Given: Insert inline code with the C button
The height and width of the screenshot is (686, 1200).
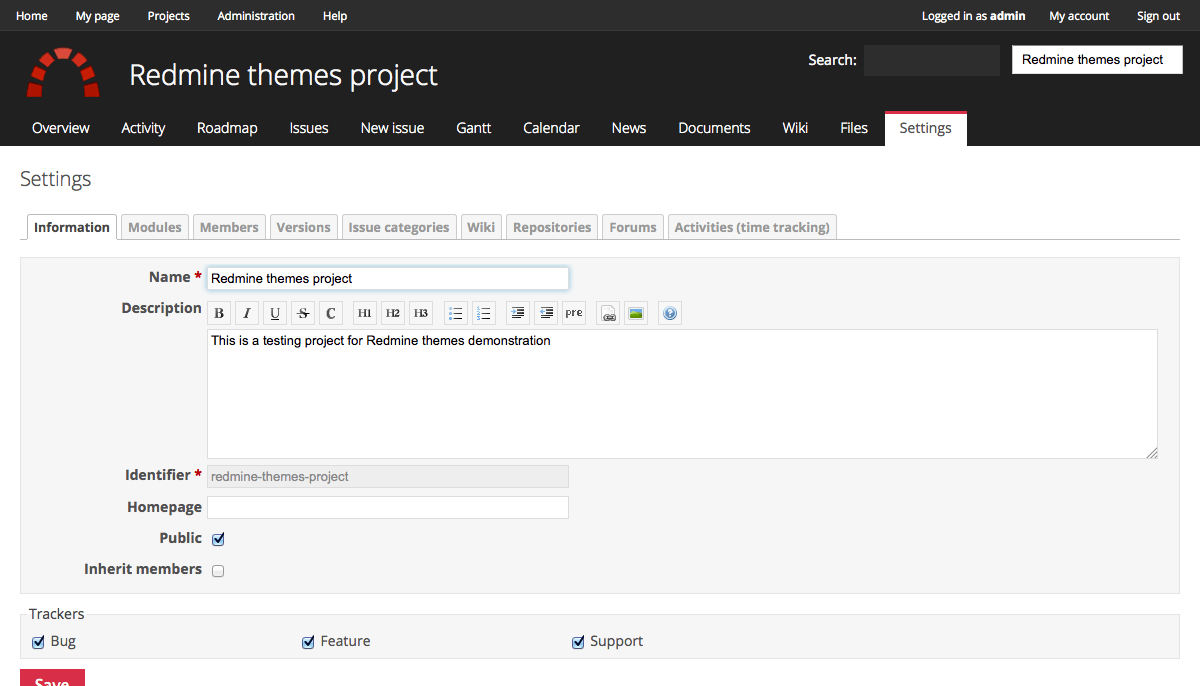Looking at the screenshot, I should tap(331, 313).
